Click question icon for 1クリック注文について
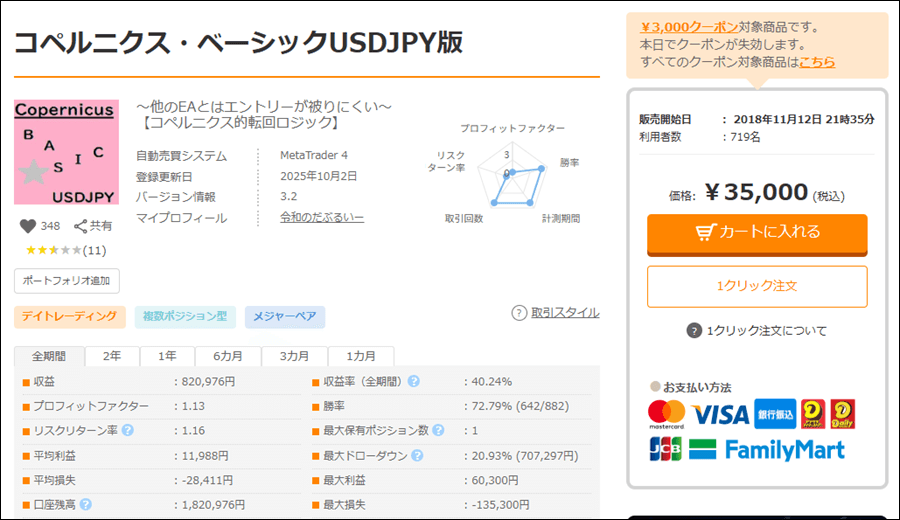This screenshot has width=900, height=520. point(694,331)
